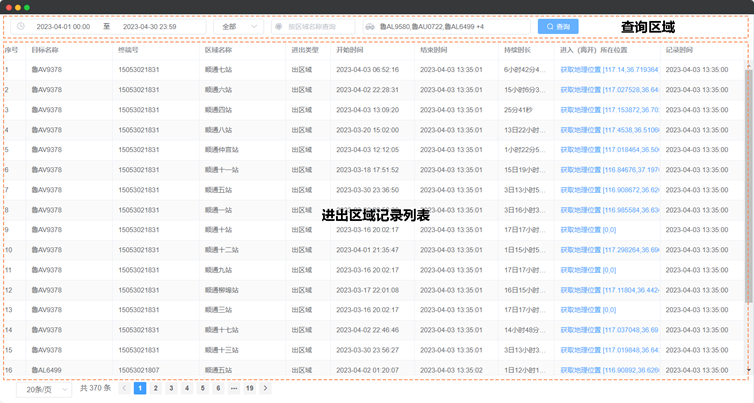Jump to last page 19
The height and width of the screenshot is (403, 754).
tap(250, 388)
